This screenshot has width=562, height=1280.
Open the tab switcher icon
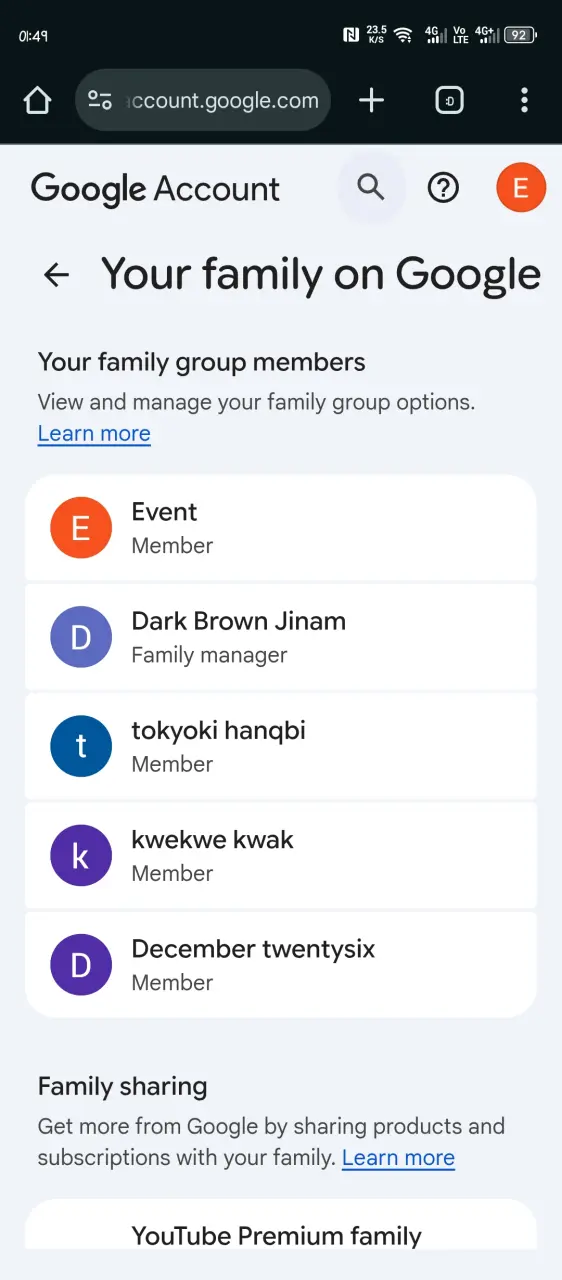coord(450,100)
